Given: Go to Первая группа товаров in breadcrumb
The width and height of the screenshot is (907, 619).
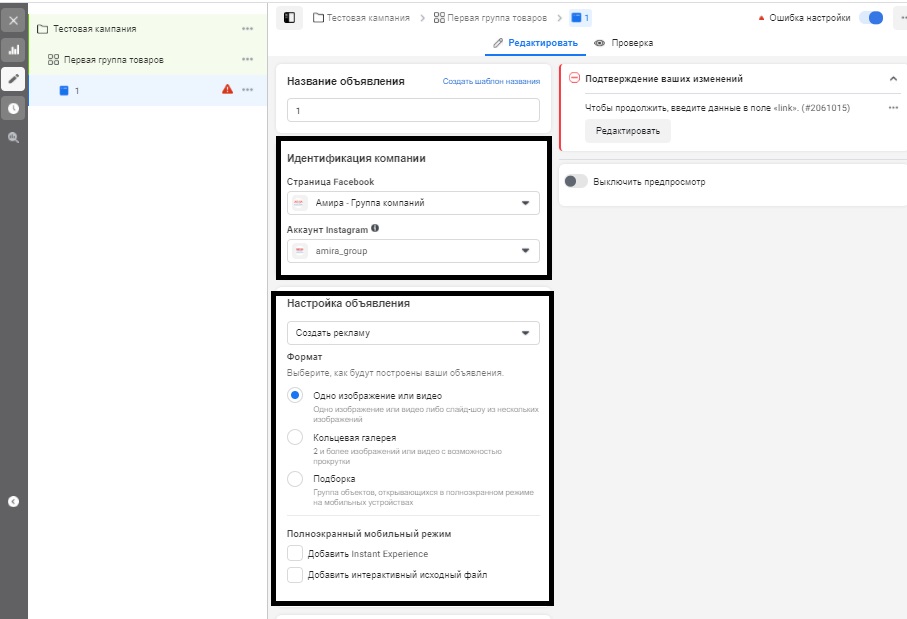Looking at the screenshot, I should pyautogui.click(x=490, y=18).
